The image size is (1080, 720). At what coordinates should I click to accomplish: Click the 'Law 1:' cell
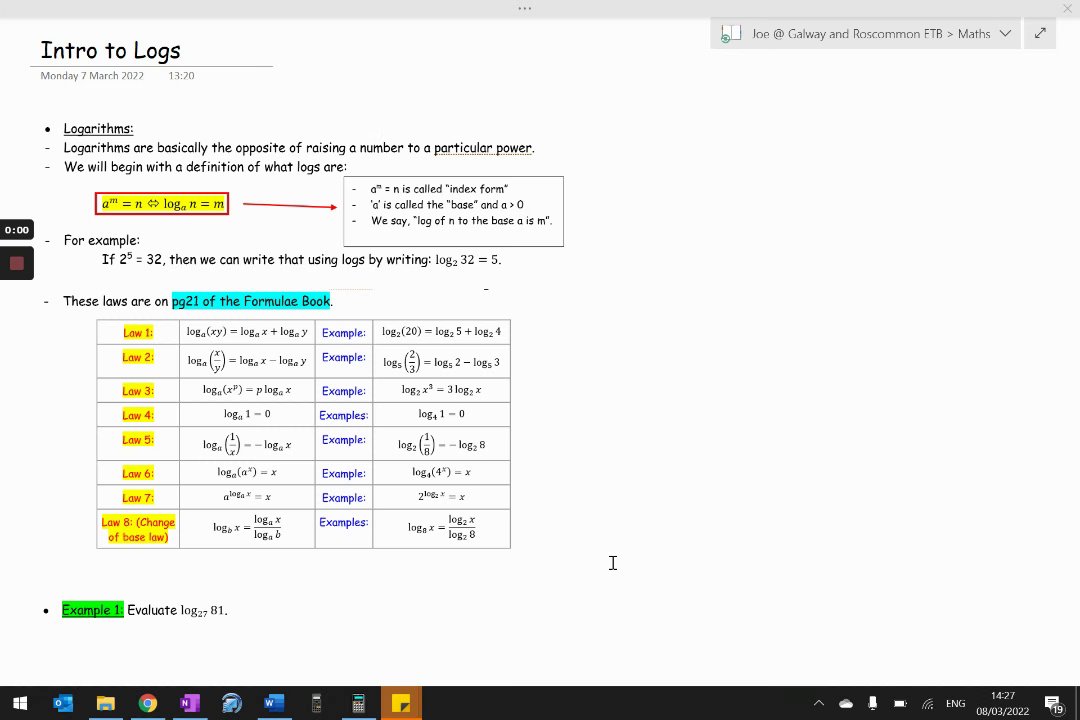pos(138,332)
